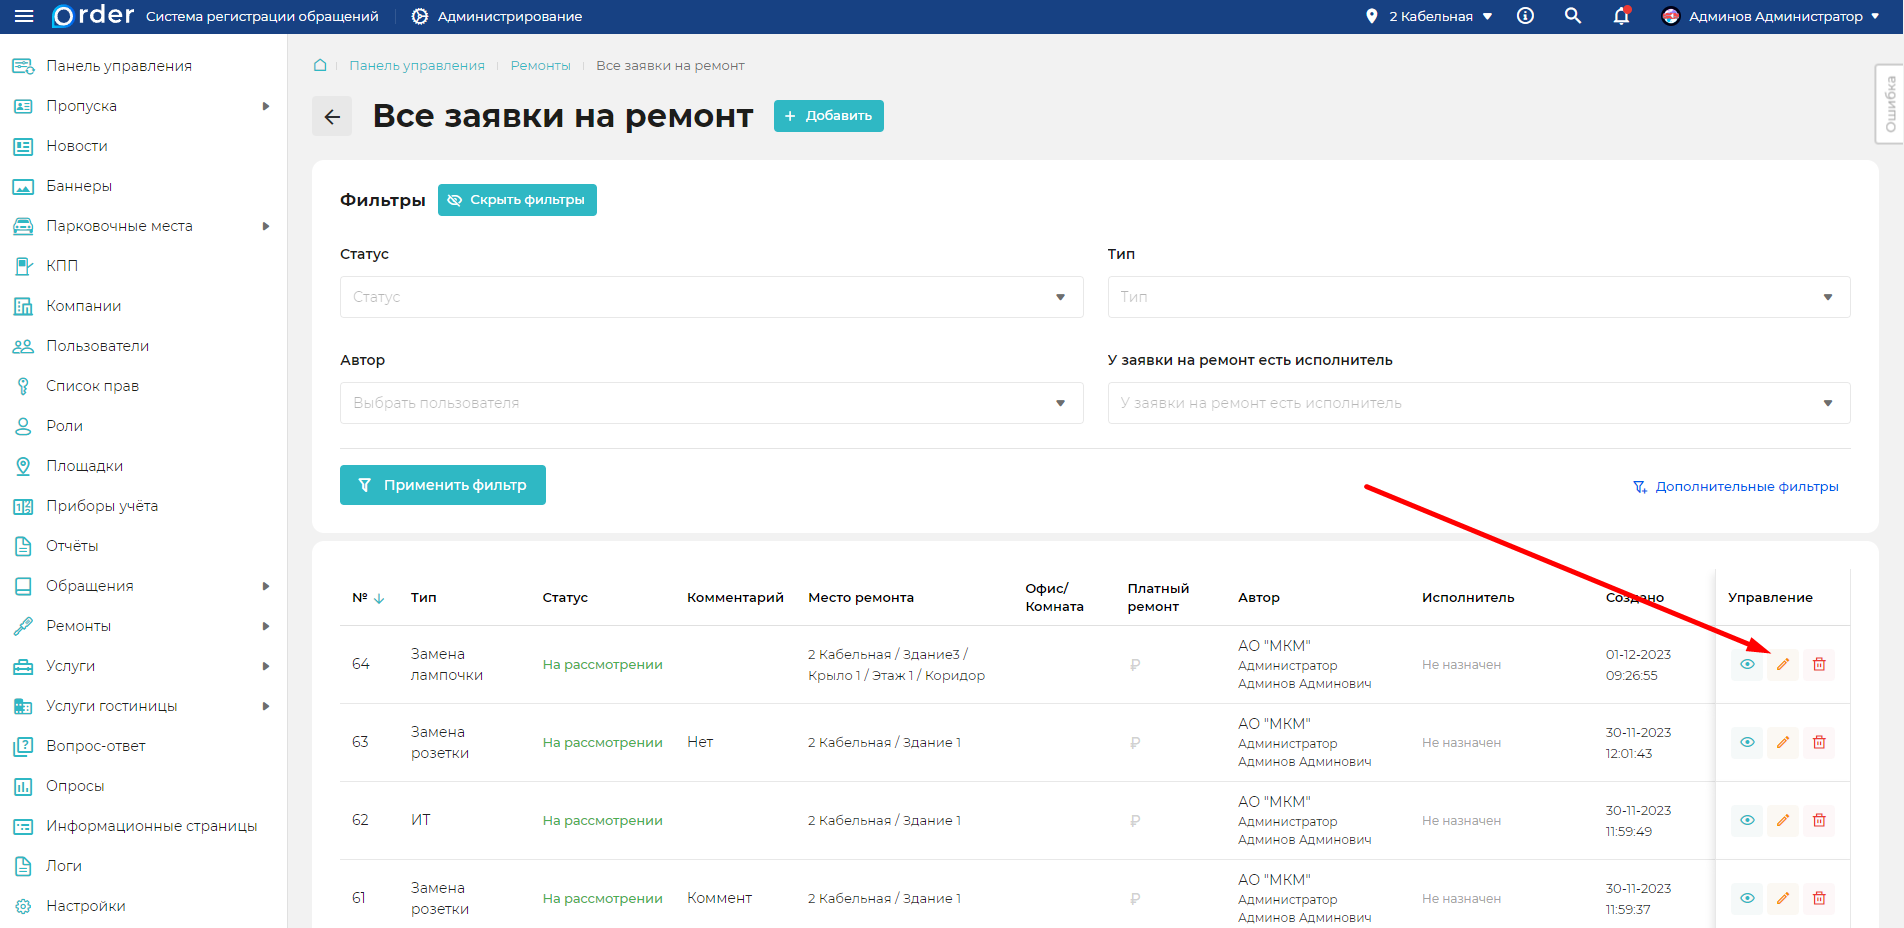Hide filters with Скрыть фильтры button
This screenshot has height=928, width=1904.
click(x=517, y=200)
